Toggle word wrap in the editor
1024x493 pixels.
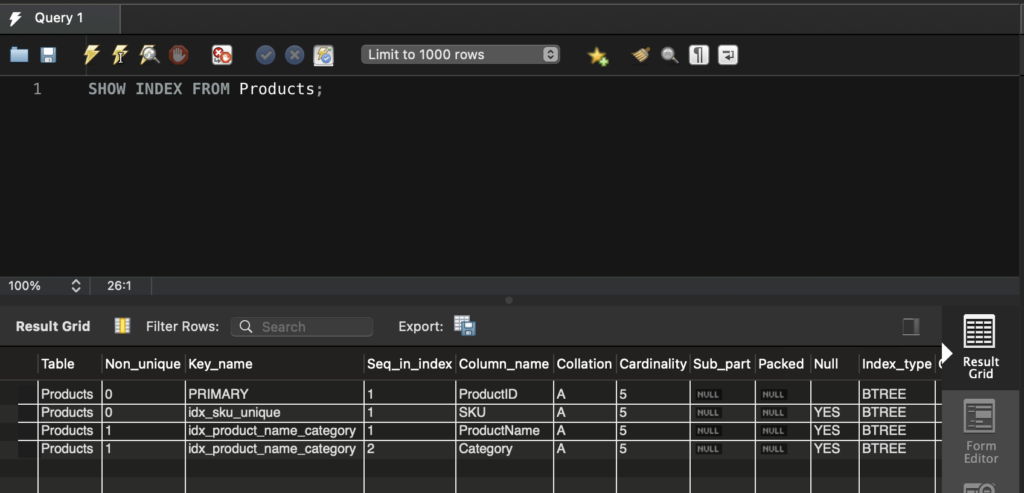[728, 55]
